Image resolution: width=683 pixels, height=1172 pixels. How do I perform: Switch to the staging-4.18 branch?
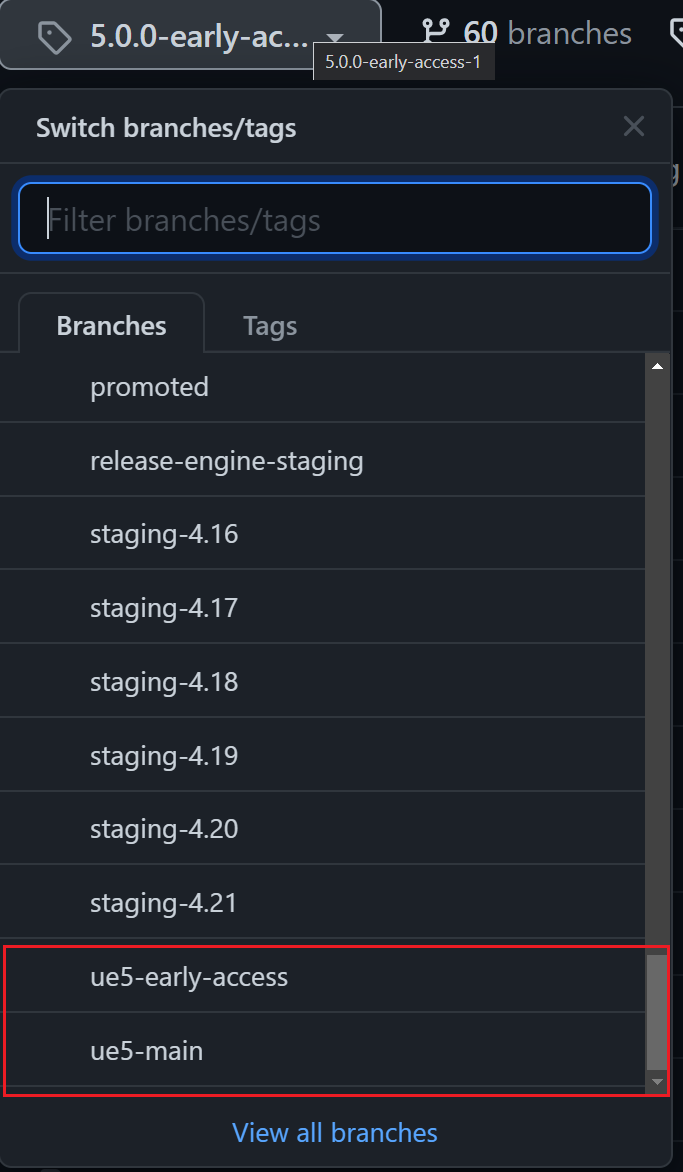tap(164, 682)
